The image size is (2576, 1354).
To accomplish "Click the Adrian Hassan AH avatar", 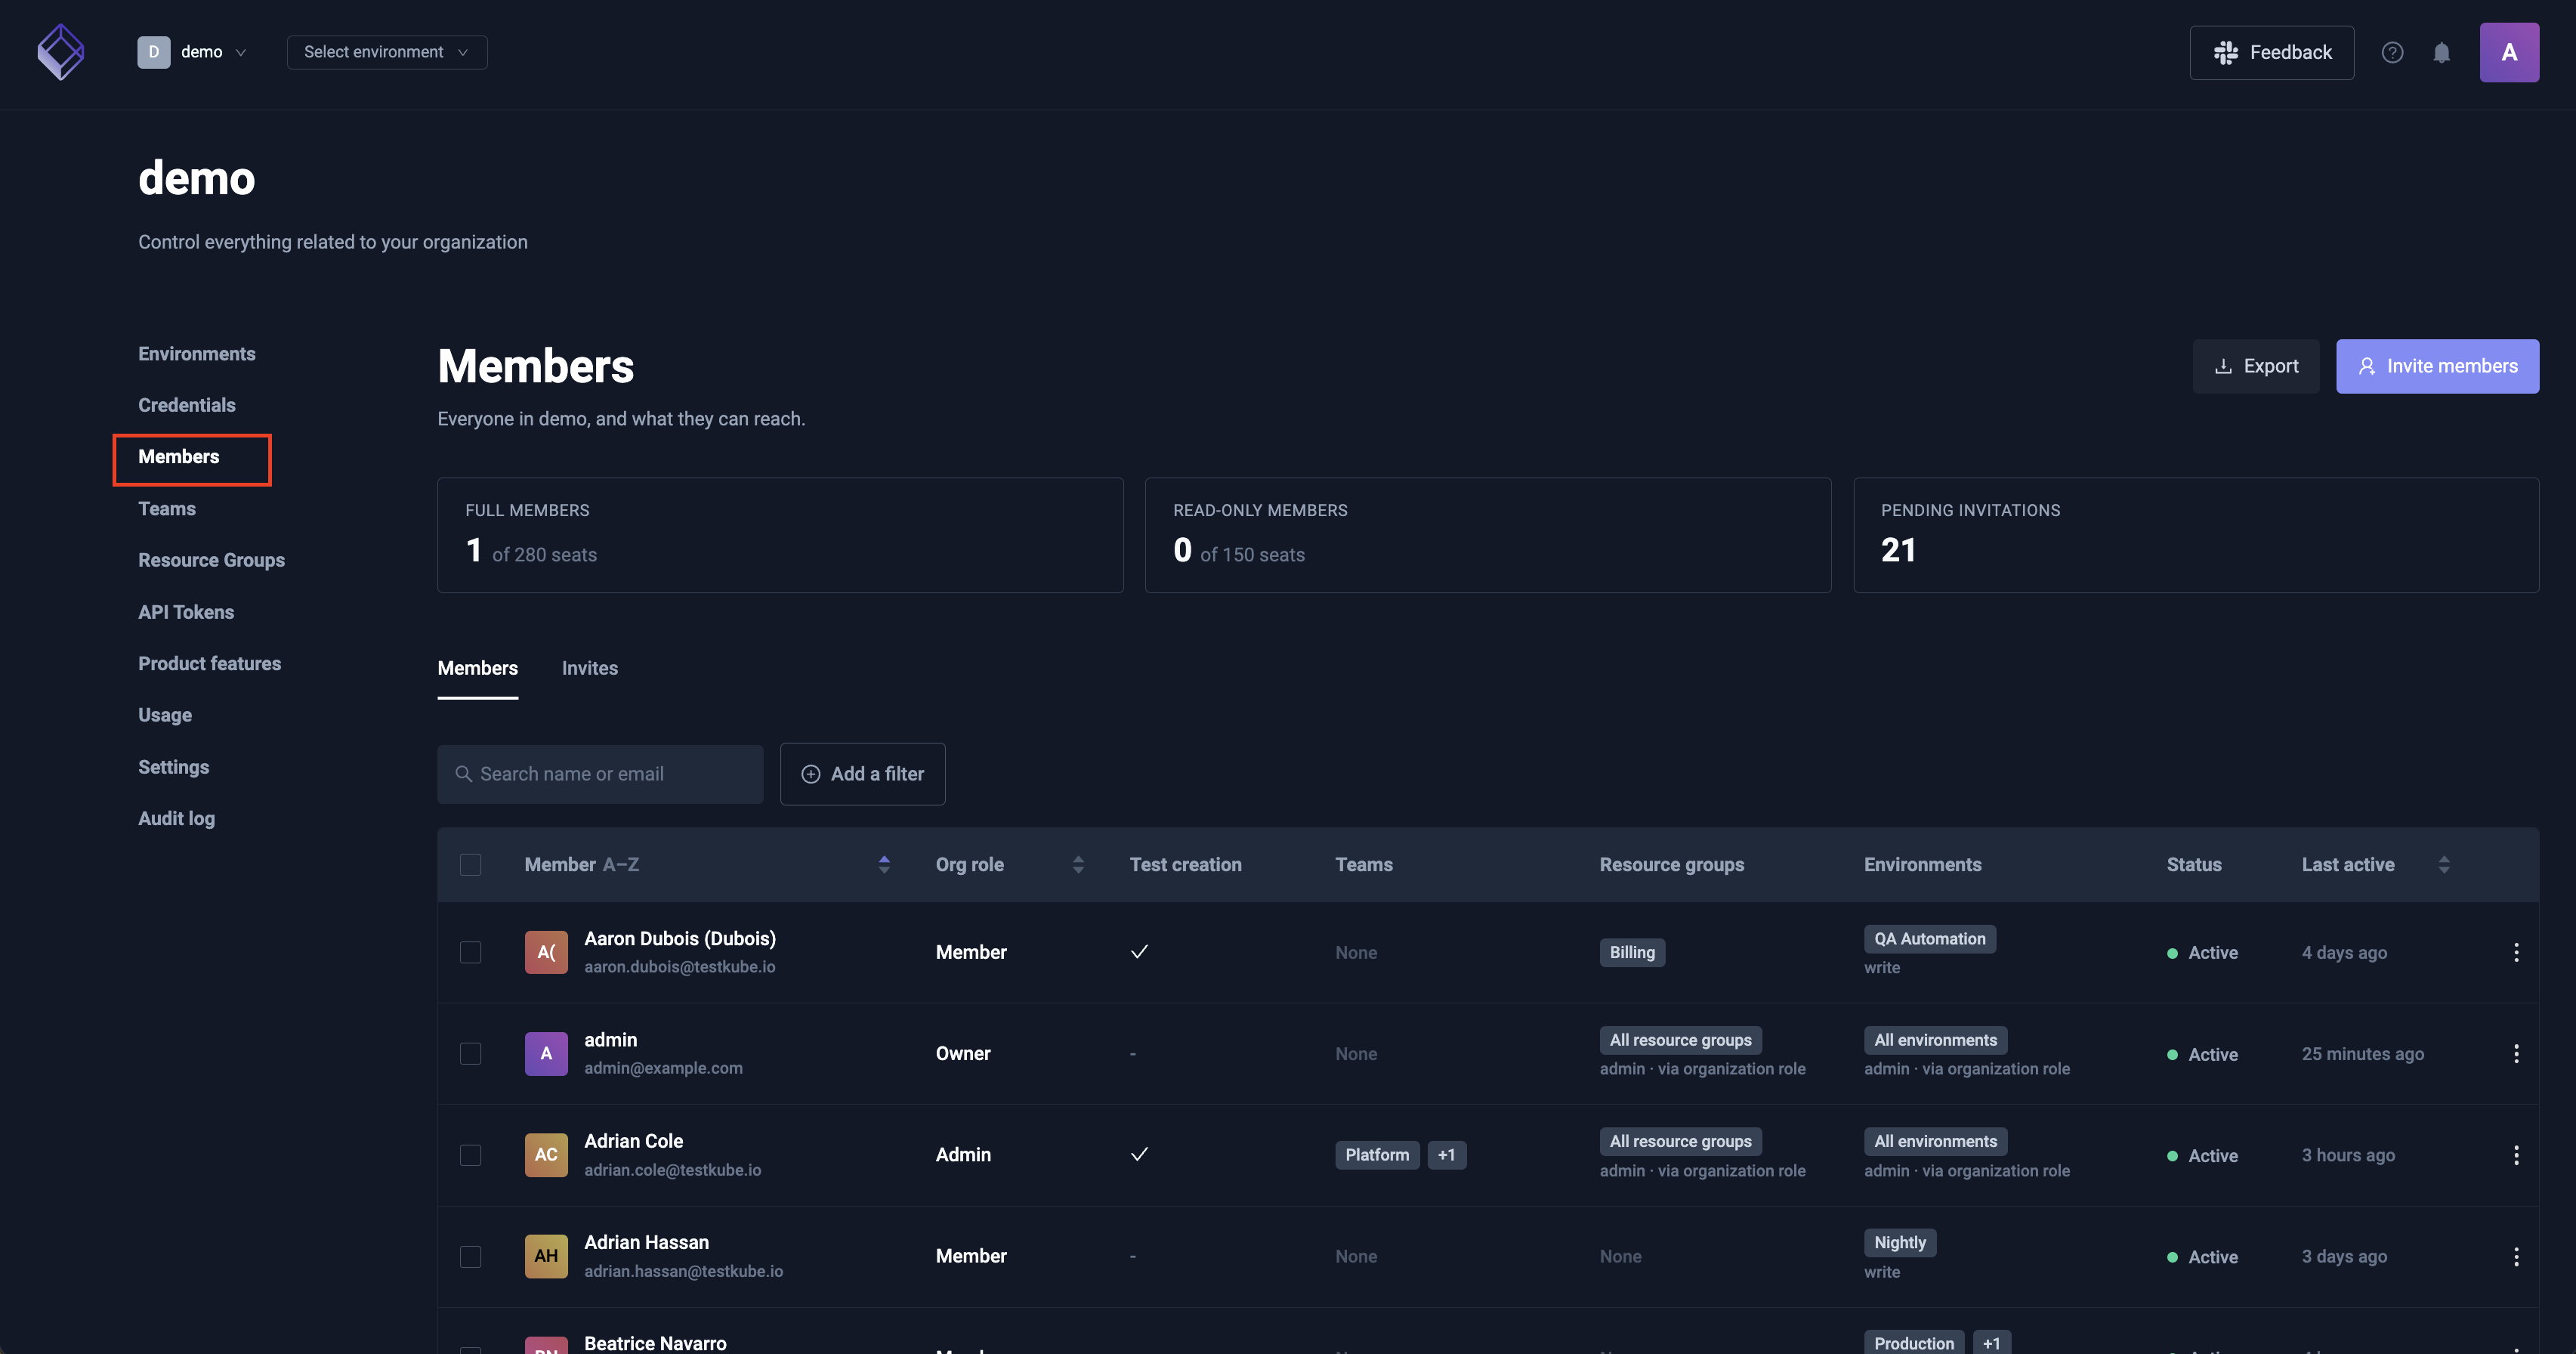I will (x=546, y=1256).
